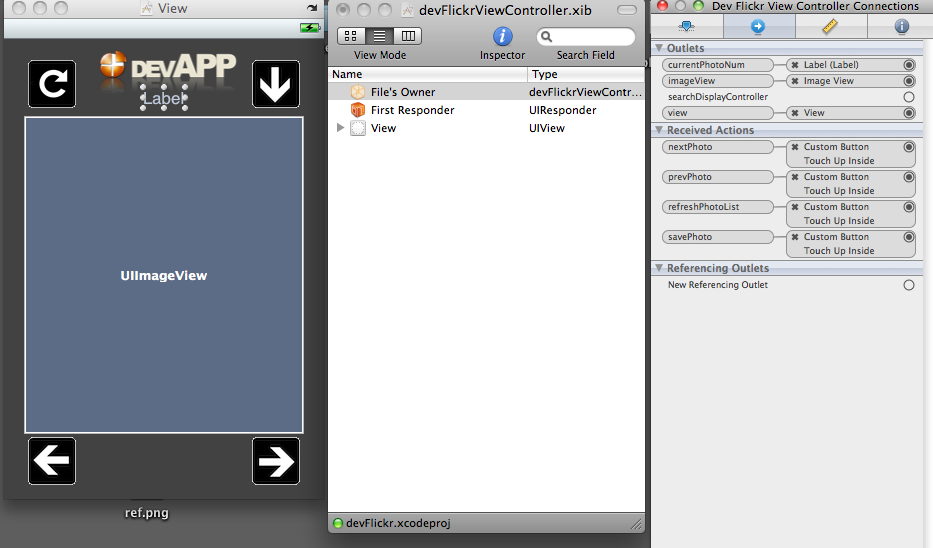Disconnect the imageView outlet with its x

[795, 81]
